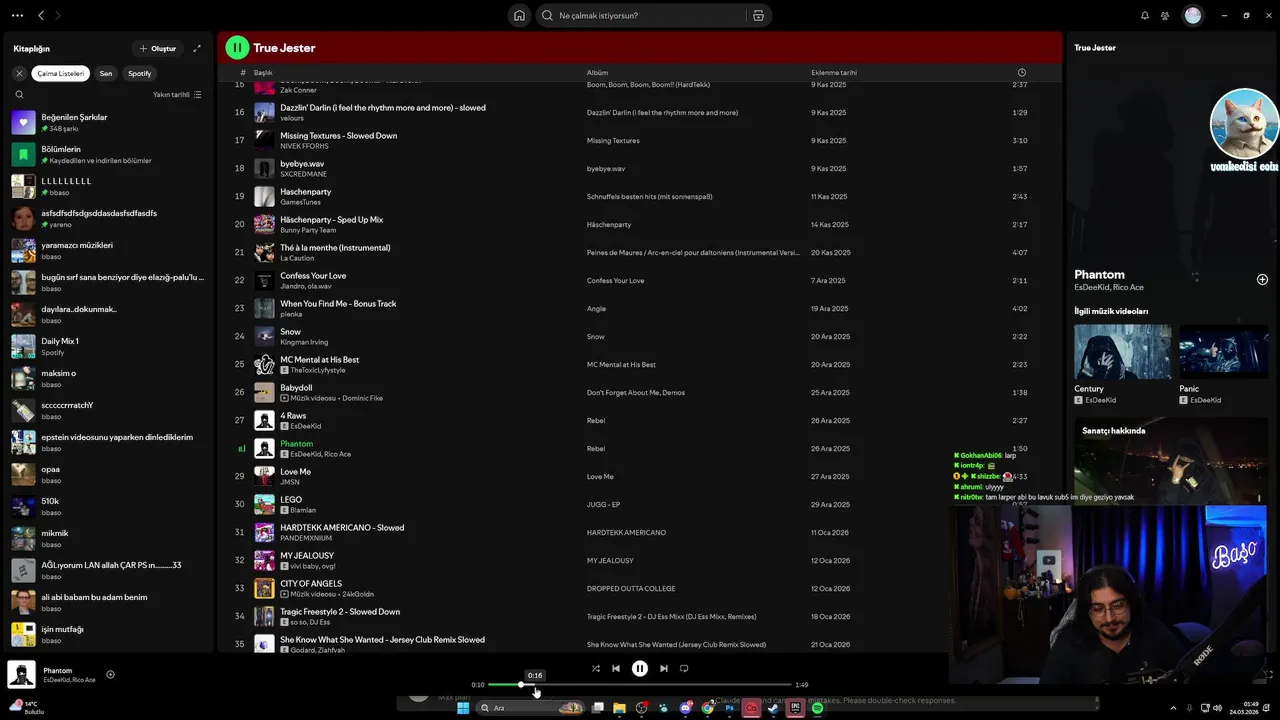
Task: Open the Browse icon inside the search bar
Action: (758, 15)
